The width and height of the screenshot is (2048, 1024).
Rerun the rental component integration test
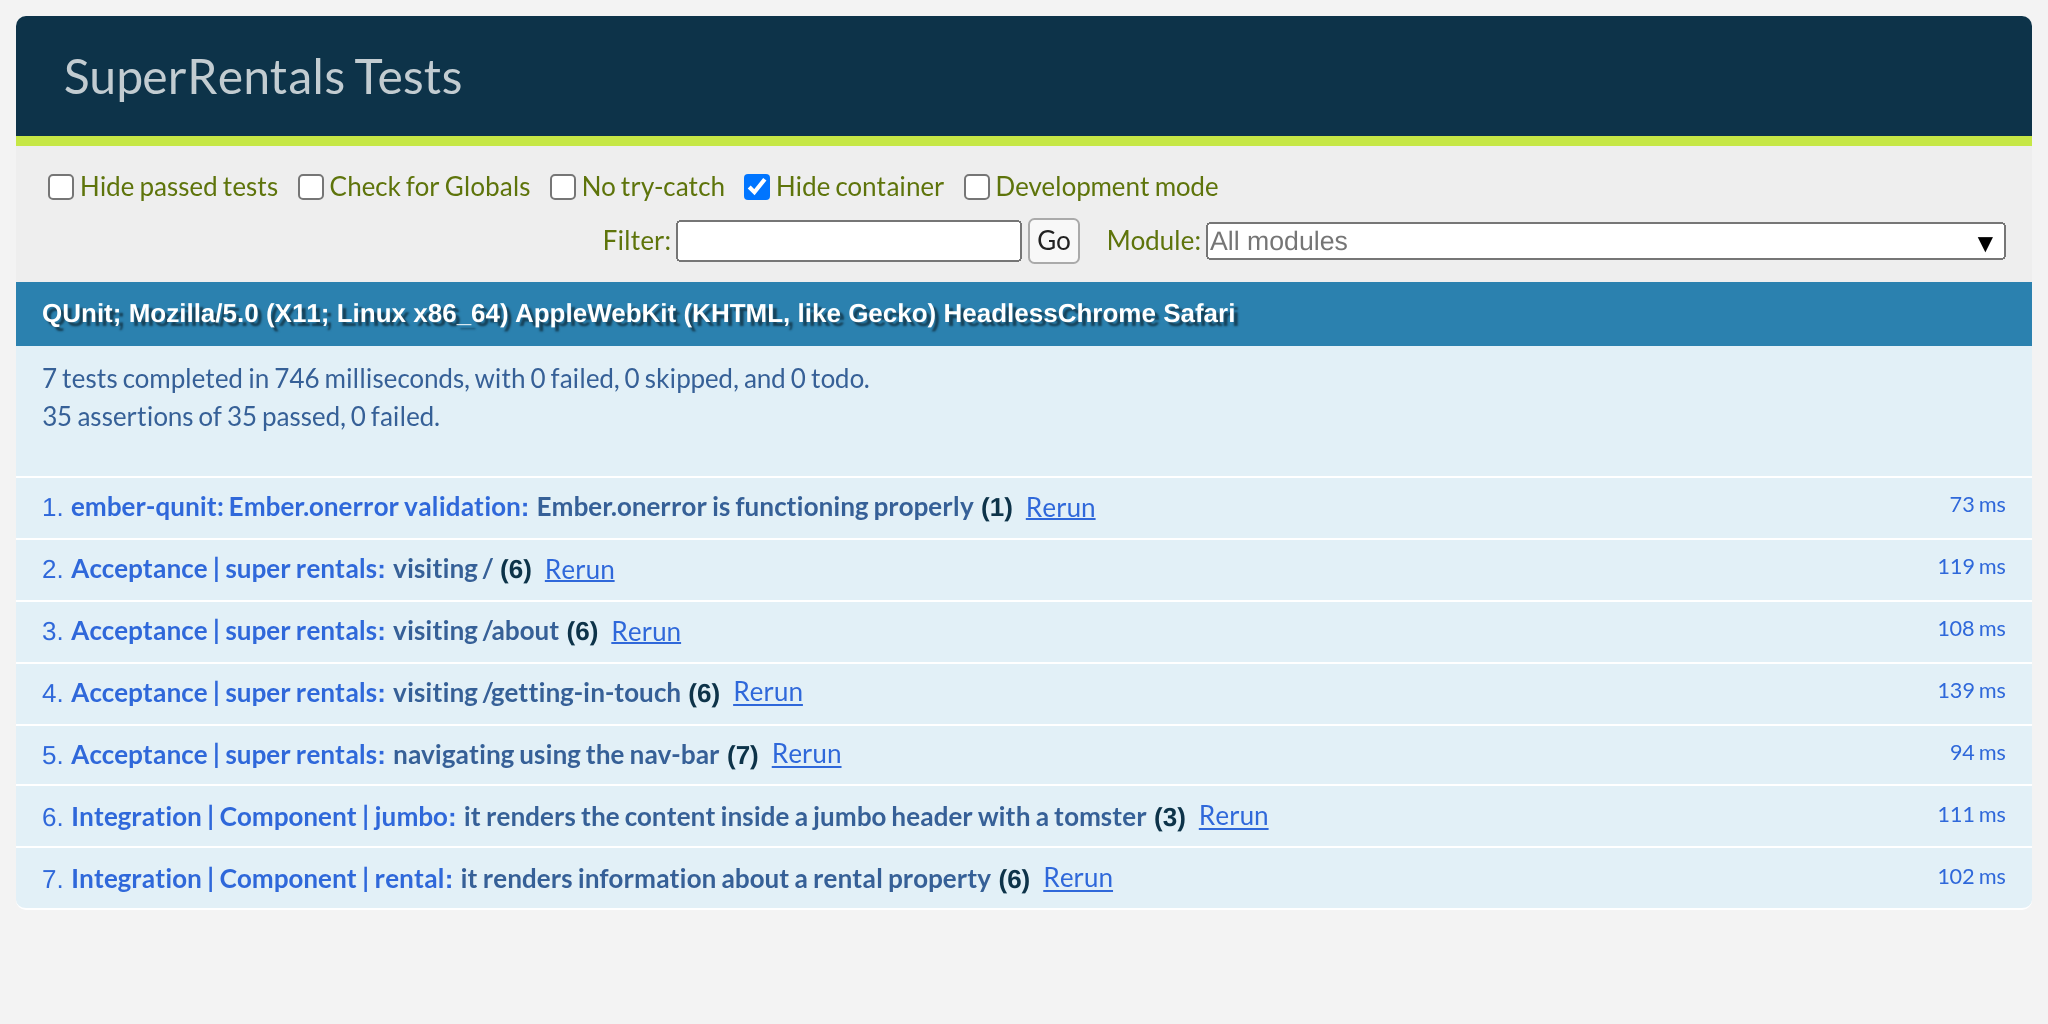click(1078, 878)
